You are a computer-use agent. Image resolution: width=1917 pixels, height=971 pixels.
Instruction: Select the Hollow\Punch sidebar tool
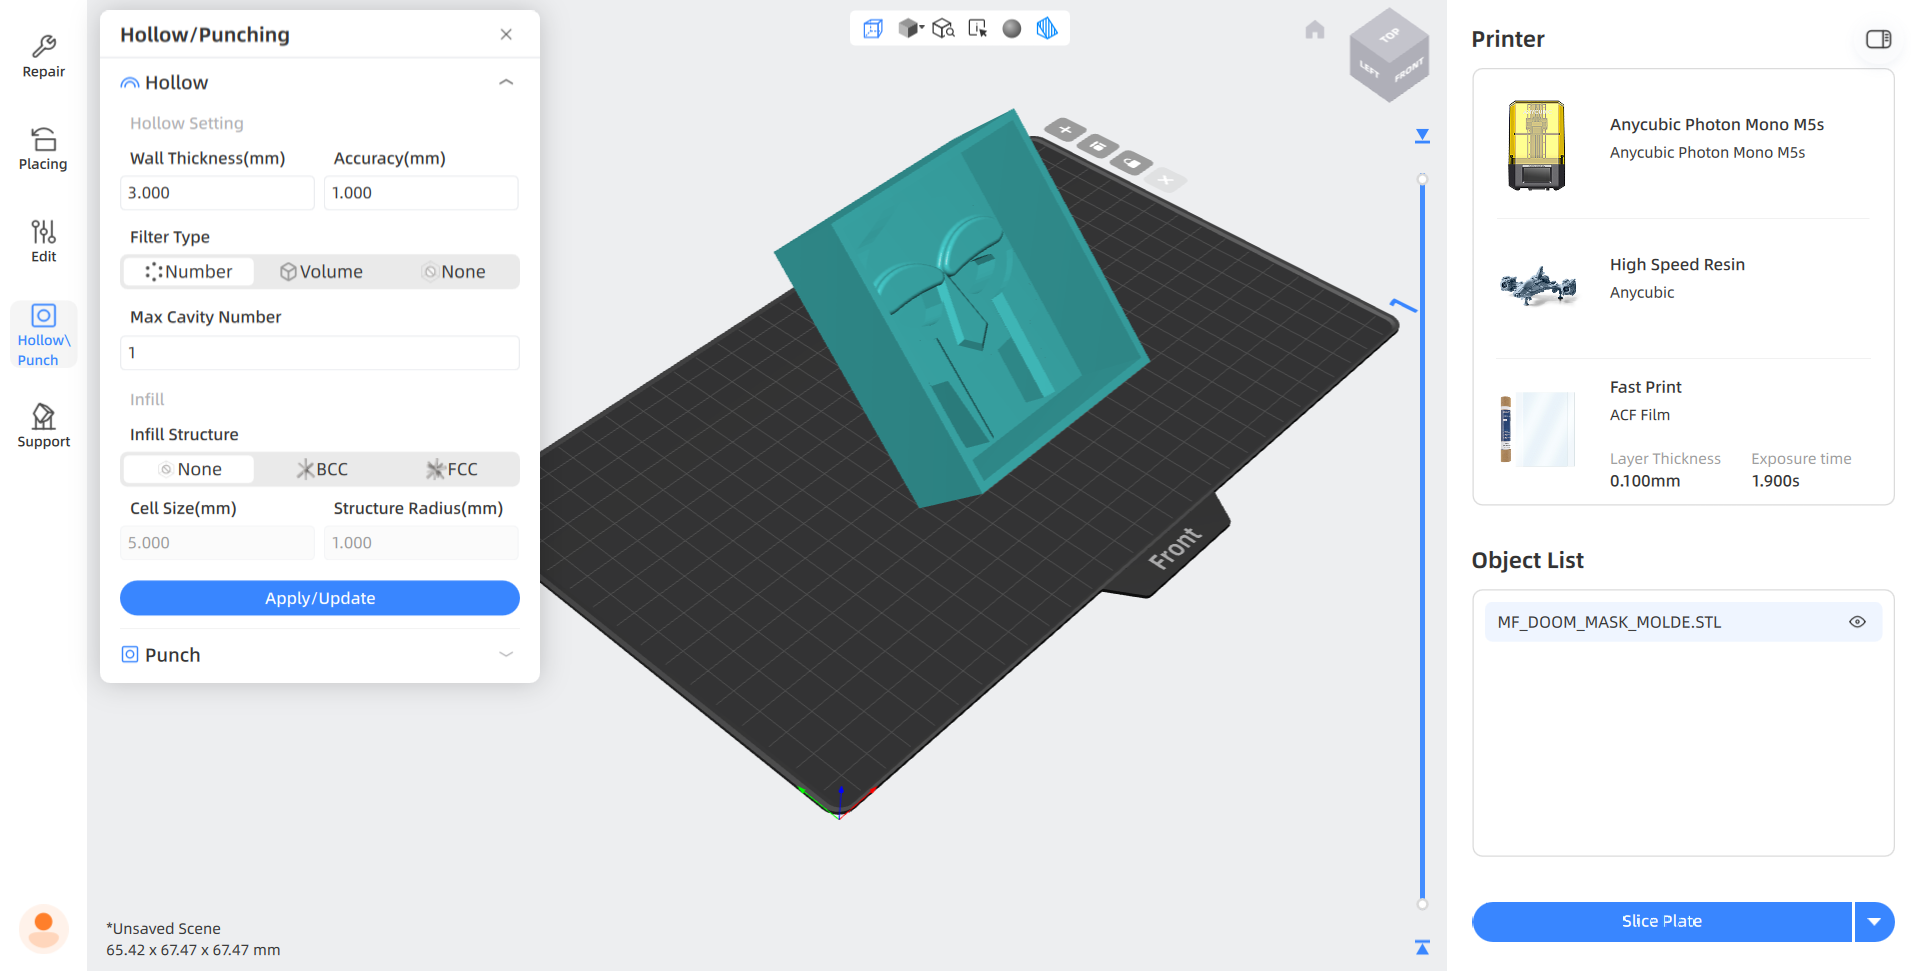pos(43,335)
